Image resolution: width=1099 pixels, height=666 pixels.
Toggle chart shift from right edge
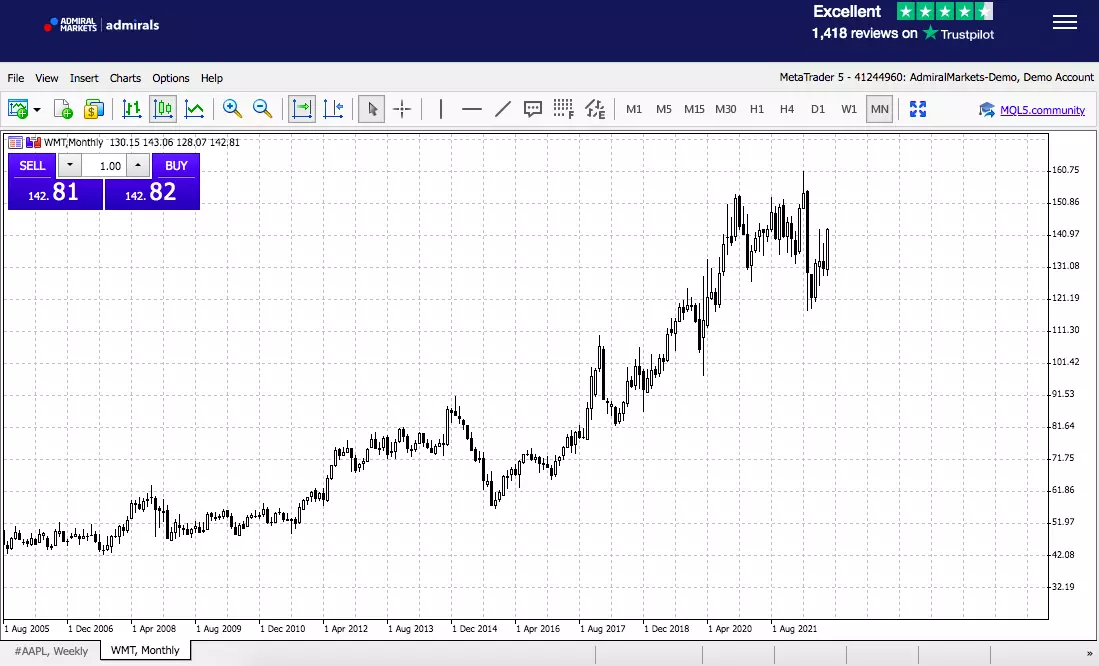[333, 109]
